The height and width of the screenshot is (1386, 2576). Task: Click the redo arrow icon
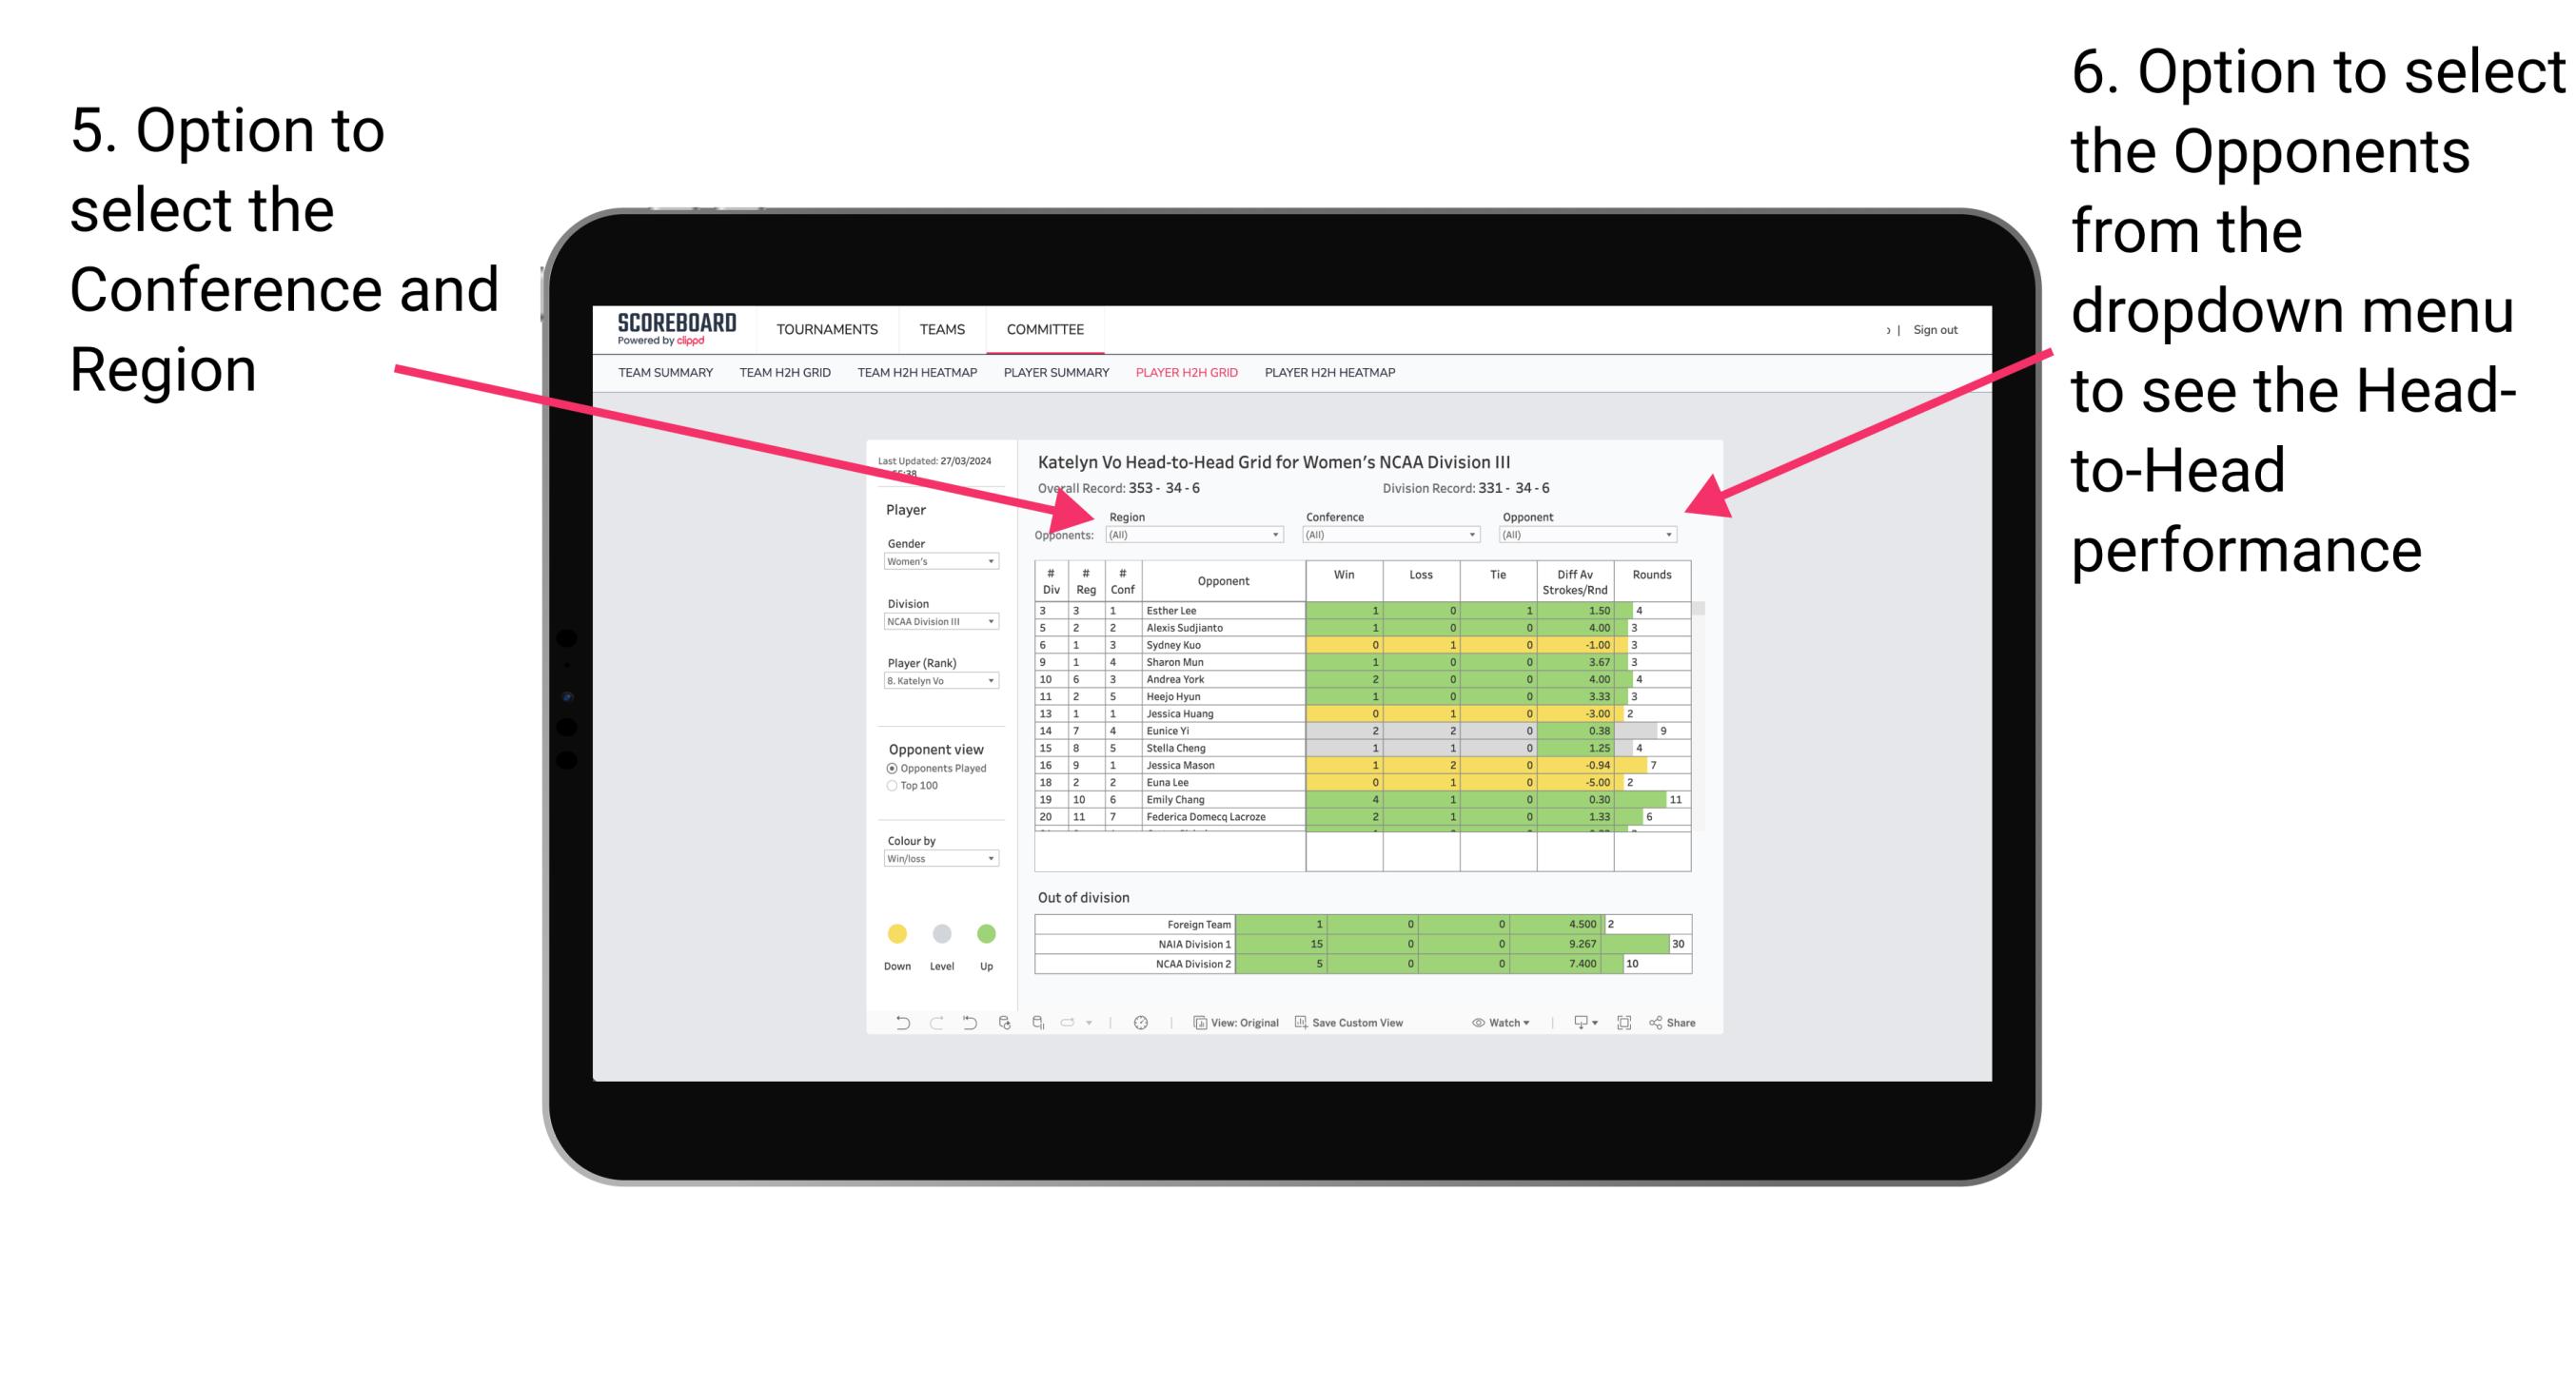pyautogui.click(x=924, y=1025)
